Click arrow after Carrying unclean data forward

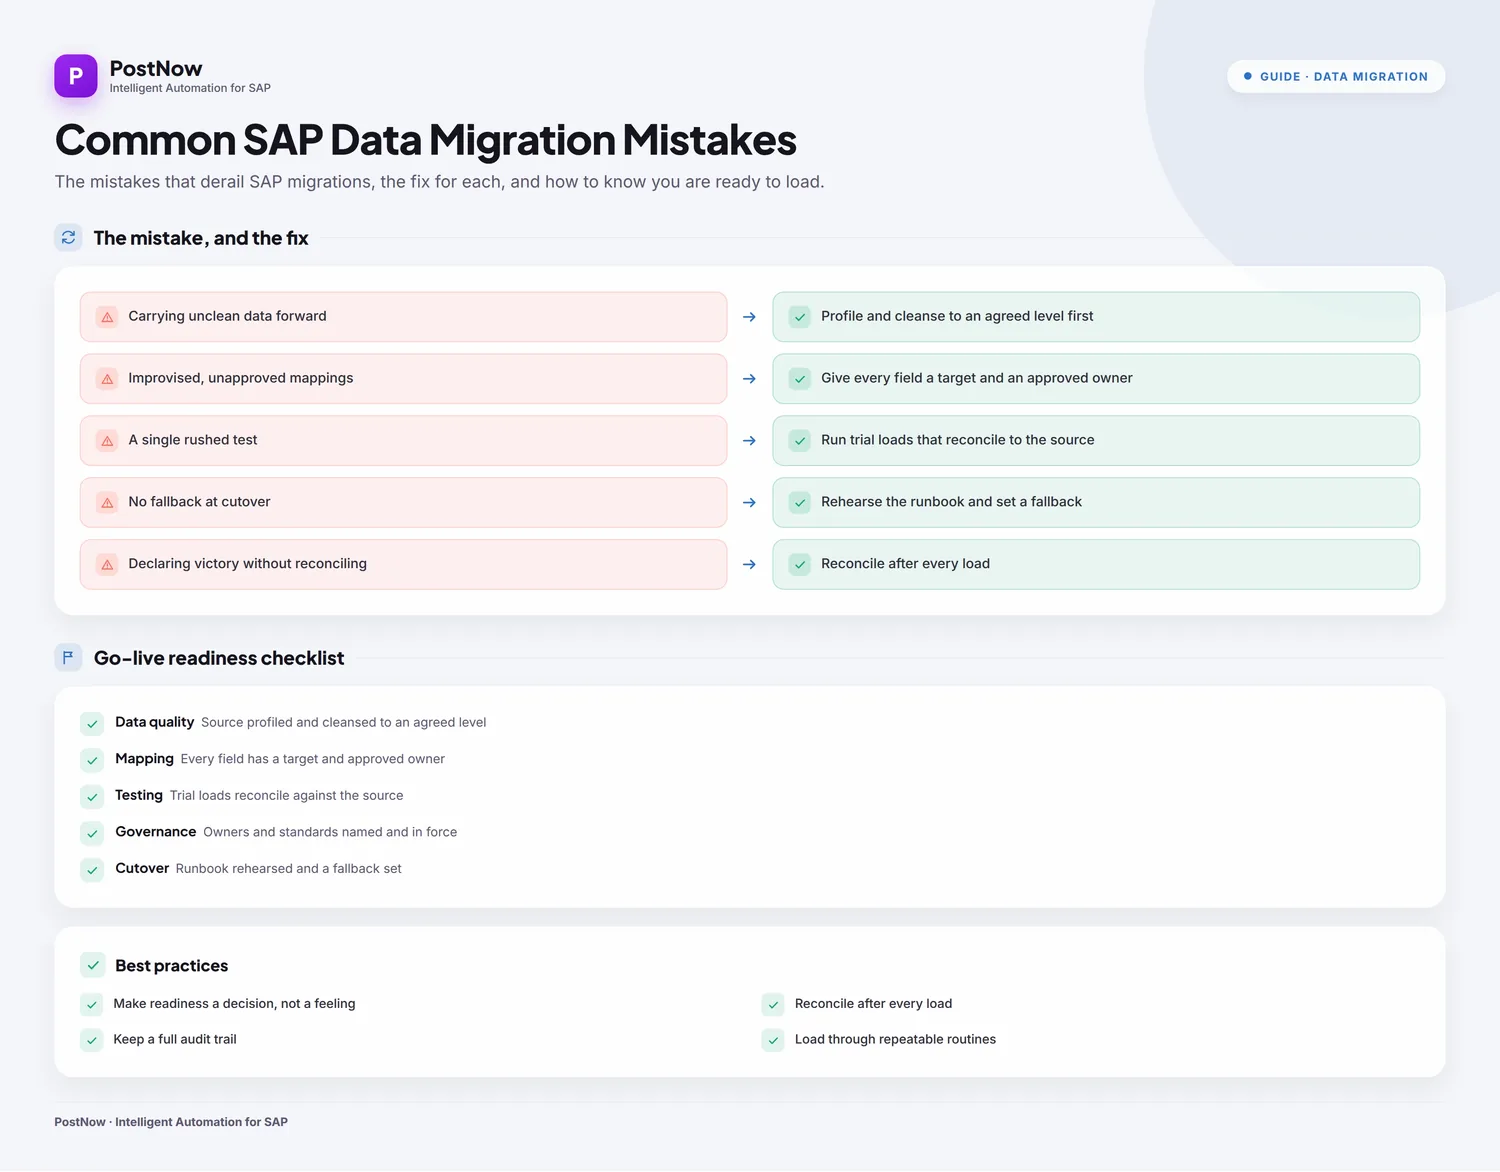pos(749,317)
